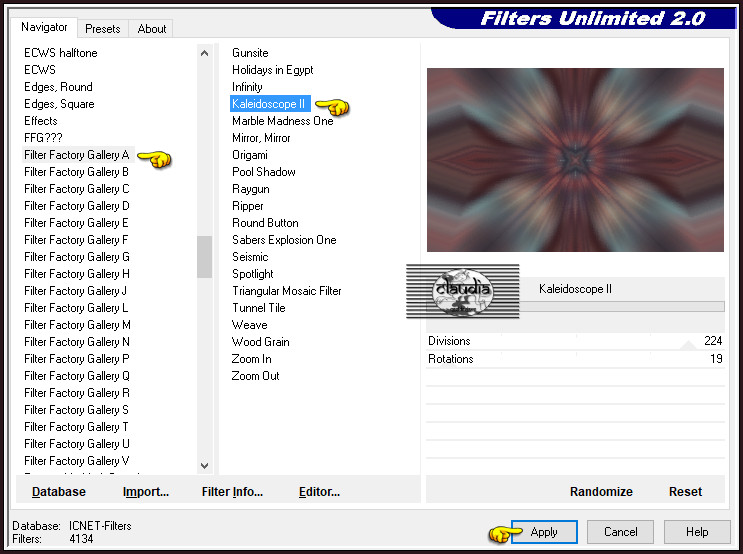Screen dimensions: 743x554
Task: Select ECWS halftone category
Action: click(61, 53)
